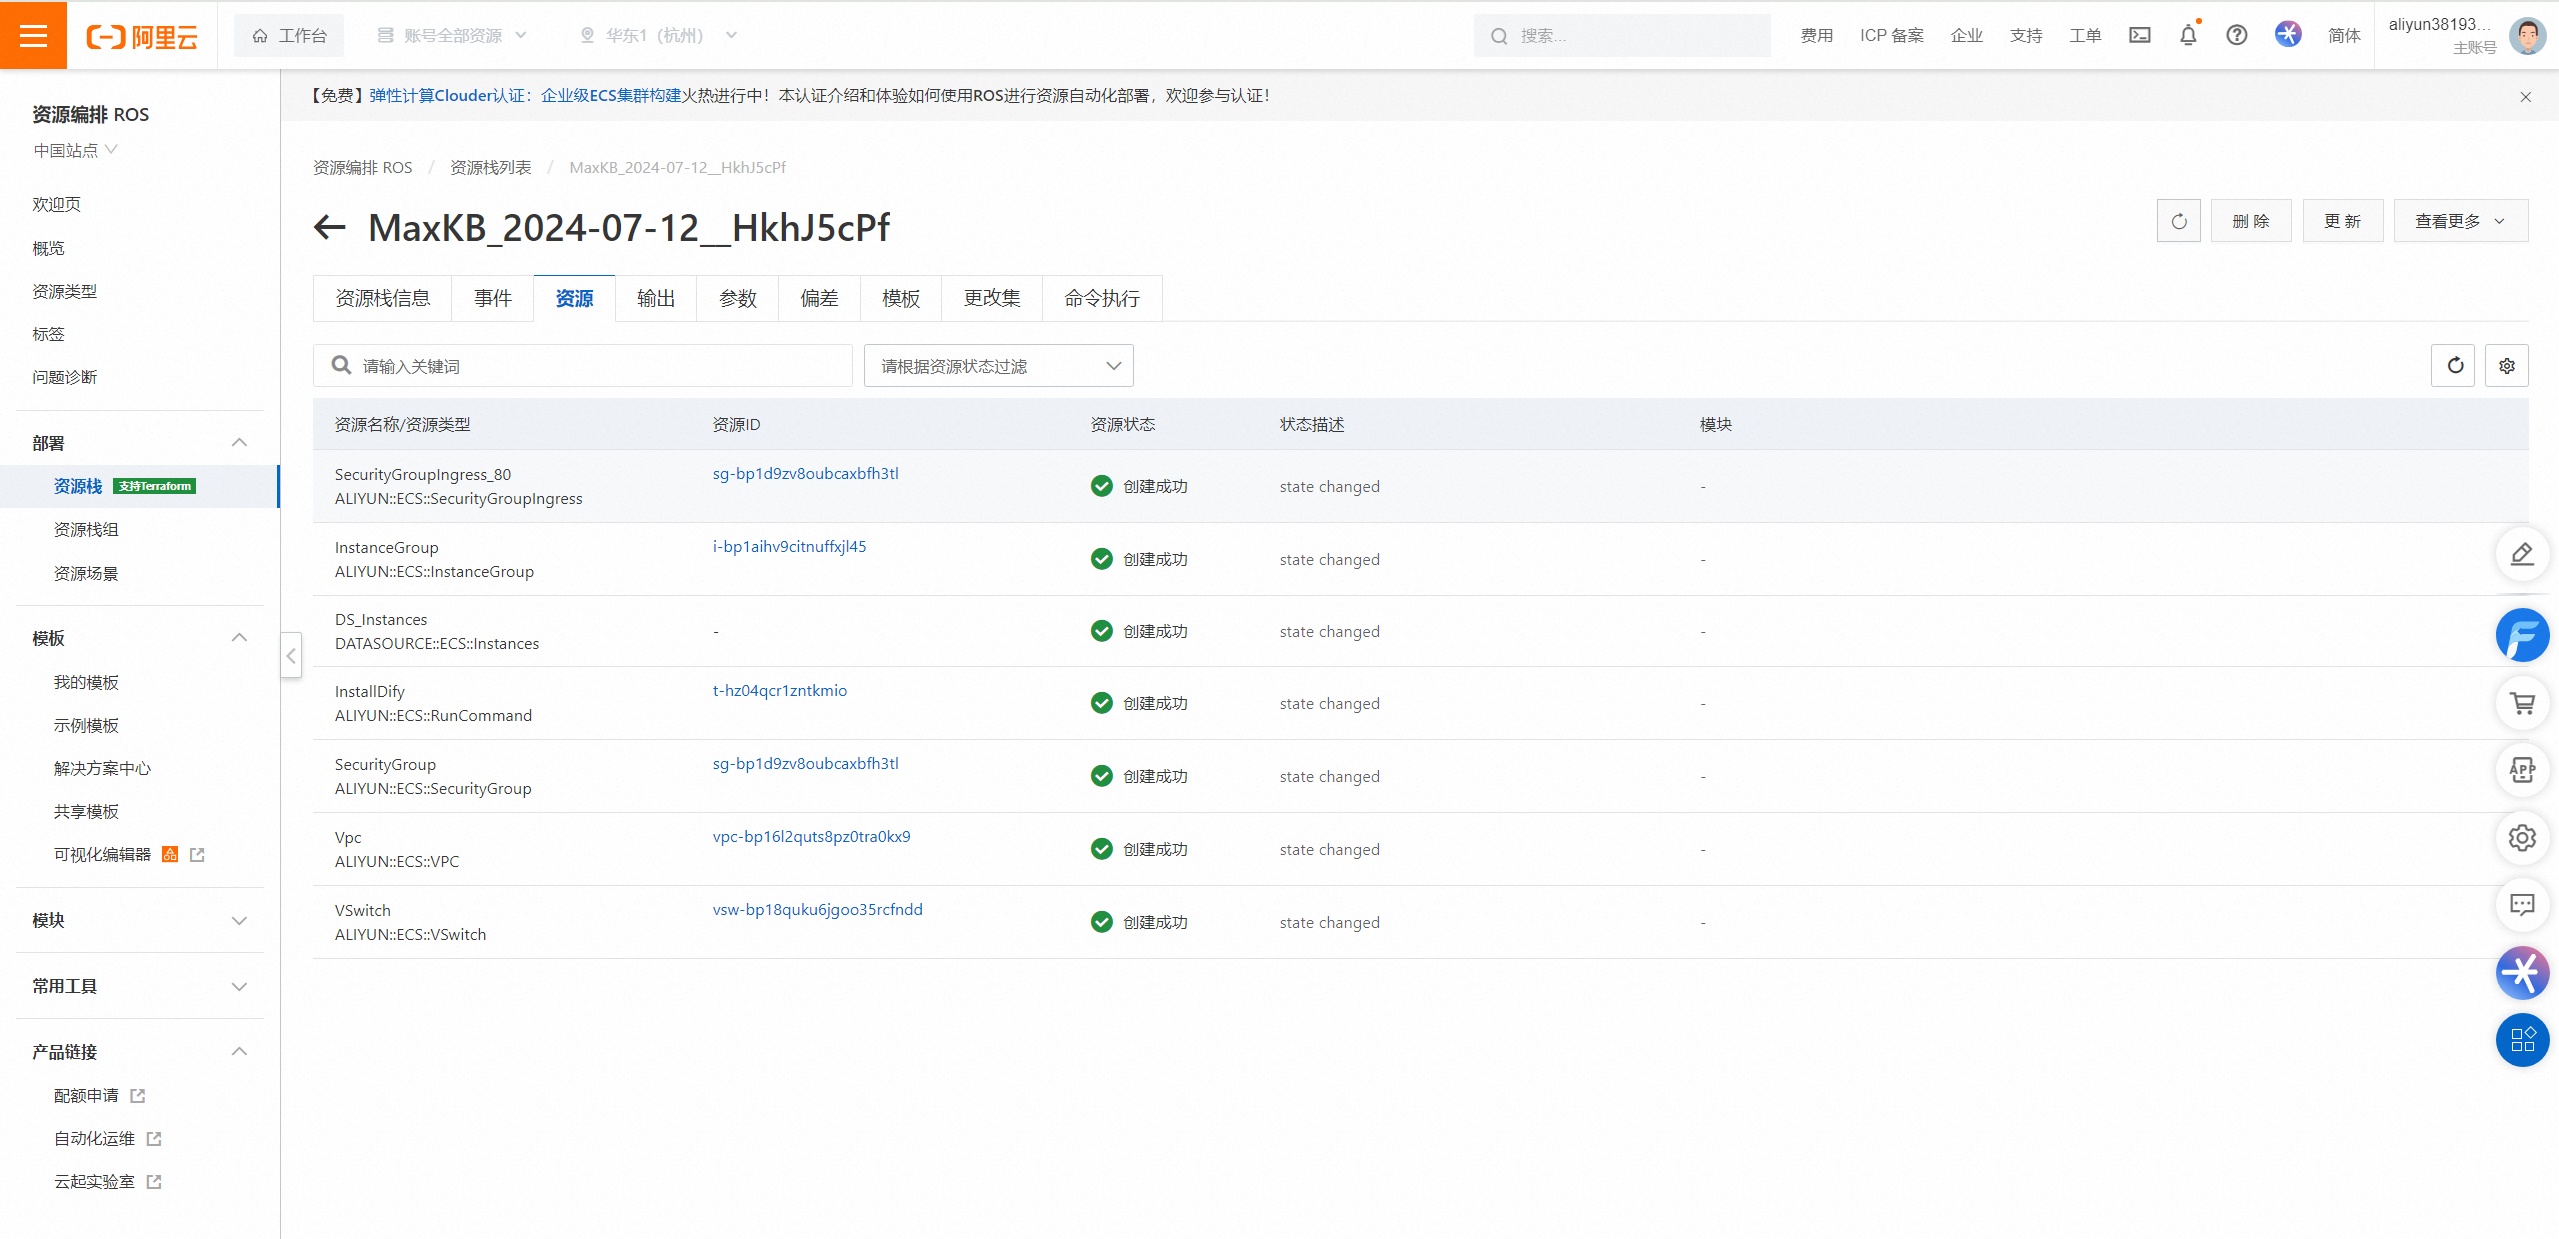Image resolution: width=2559 pixels, height=1239 pixels.
Task: Open the floating edit pencil icon
Action: 2522,553
